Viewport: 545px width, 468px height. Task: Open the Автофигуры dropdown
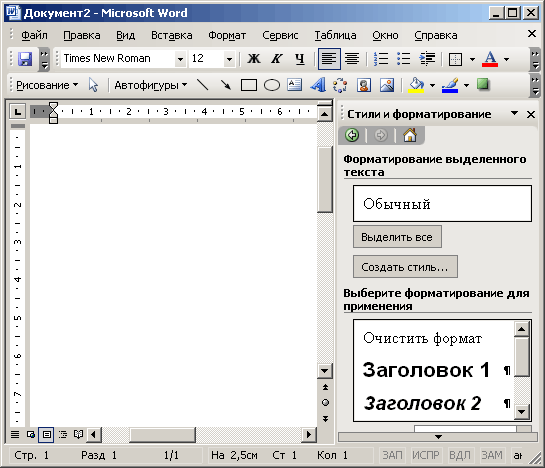[151, 85]
